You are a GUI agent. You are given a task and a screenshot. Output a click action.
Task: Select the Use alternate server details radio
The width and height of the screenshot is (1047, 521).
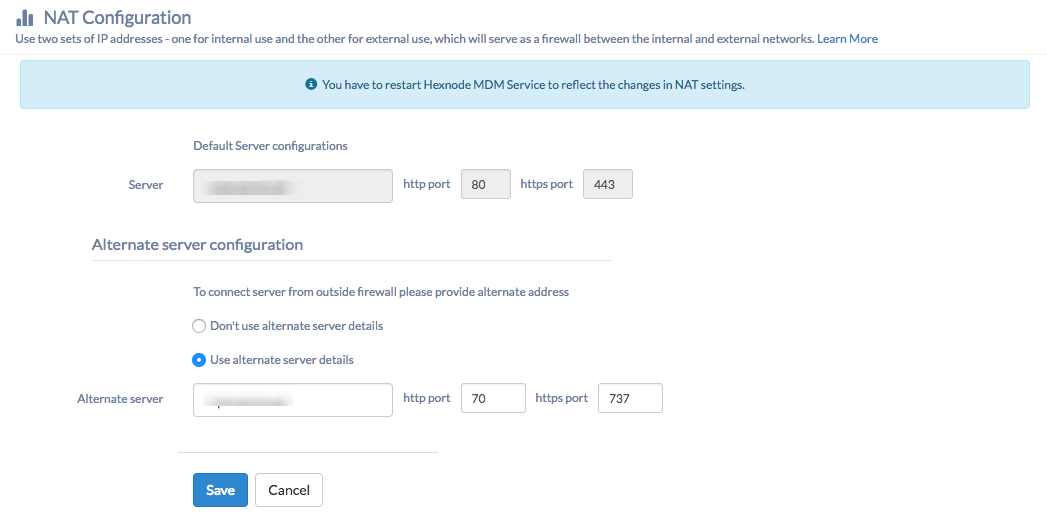coord(198,360)
